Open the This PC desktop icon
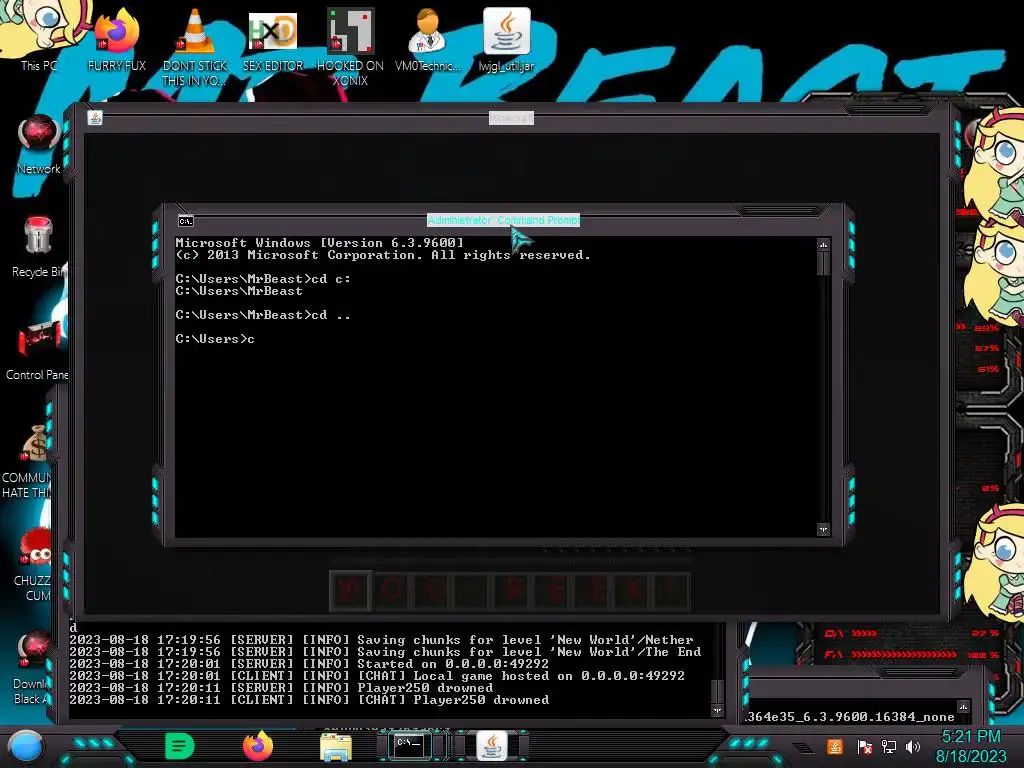 39,36
